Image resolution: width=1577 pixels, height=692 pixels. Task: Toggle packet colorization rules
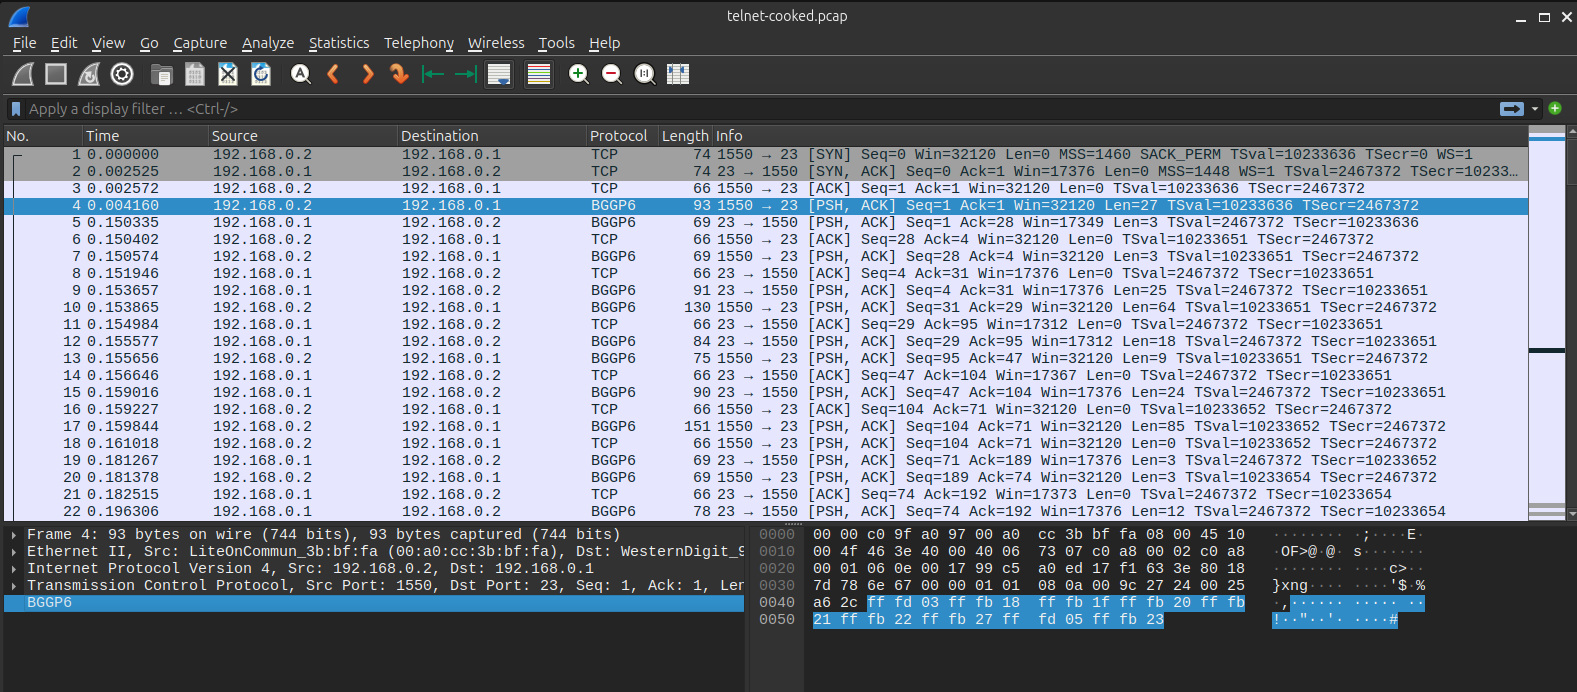(x=539, y=74)
